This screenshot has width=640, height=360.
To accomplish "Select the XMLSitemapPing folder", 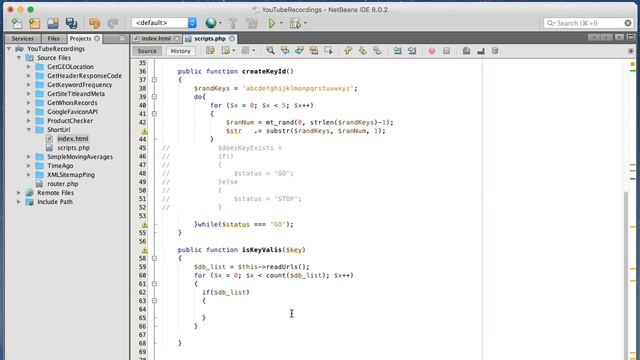I will (x=71, y=175).
